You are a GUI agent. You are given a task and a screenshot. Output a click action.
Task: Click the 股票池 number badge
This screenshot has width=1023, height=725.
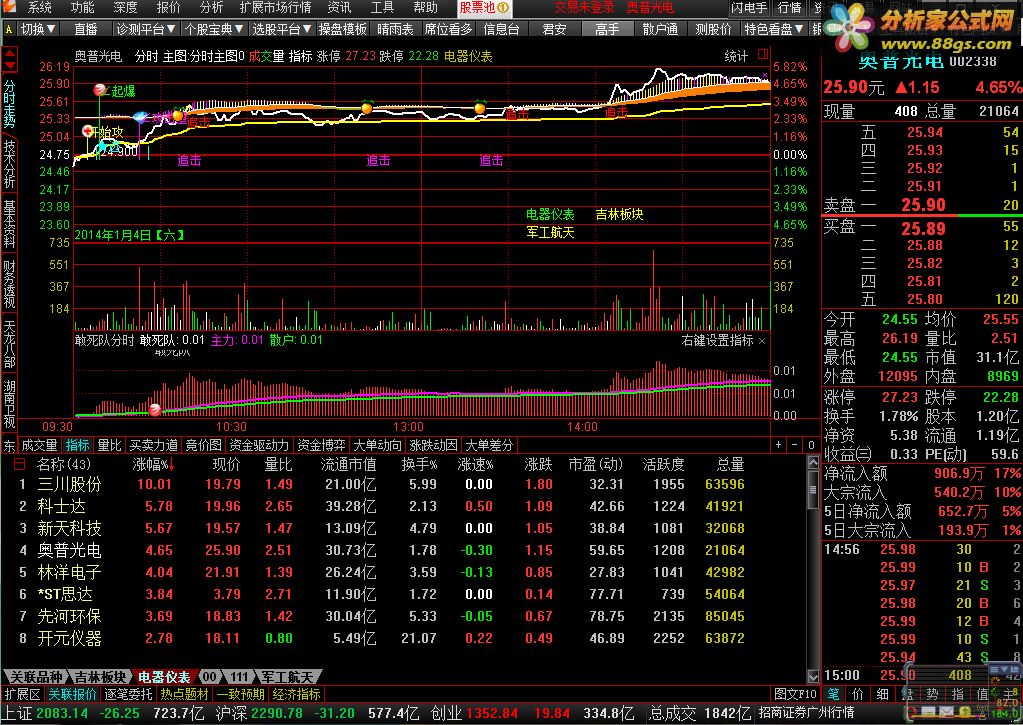pyautogui.click(x=503, y=8)
